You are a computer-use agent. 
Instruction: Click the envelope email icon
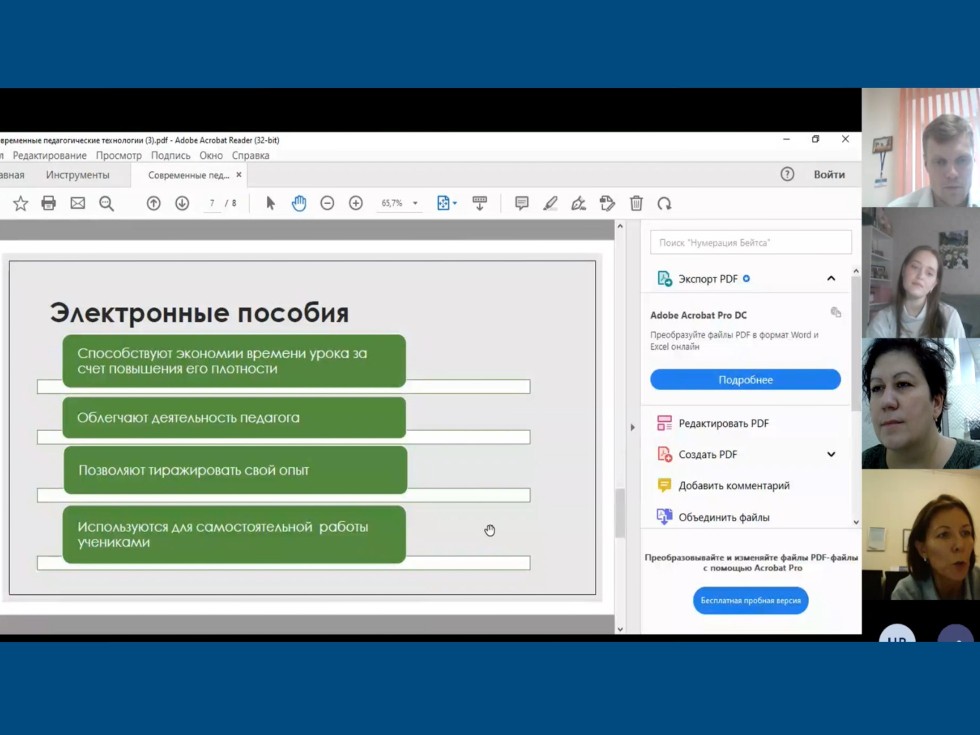tap(77, 203)
